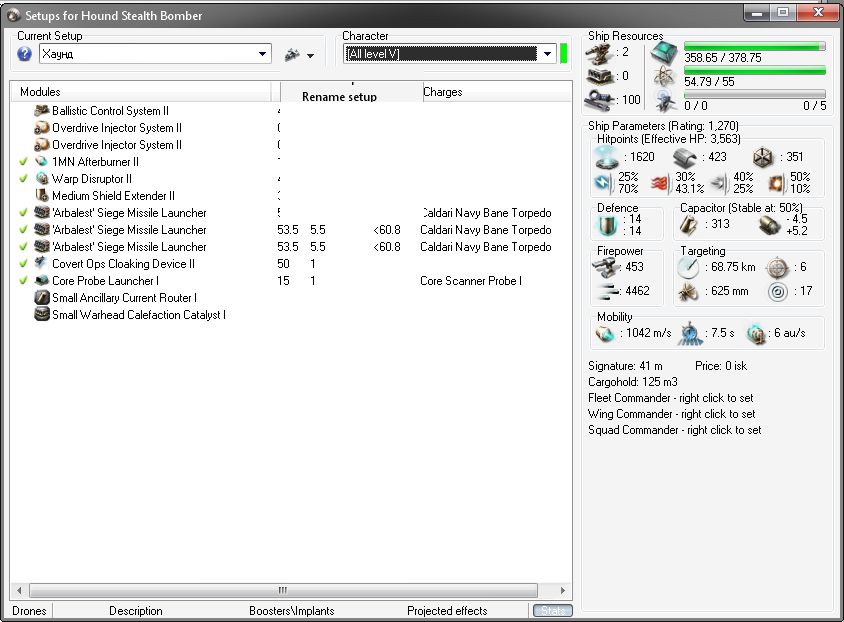Select the Core Scanner Probe I charge

click(x=471, y=280)
